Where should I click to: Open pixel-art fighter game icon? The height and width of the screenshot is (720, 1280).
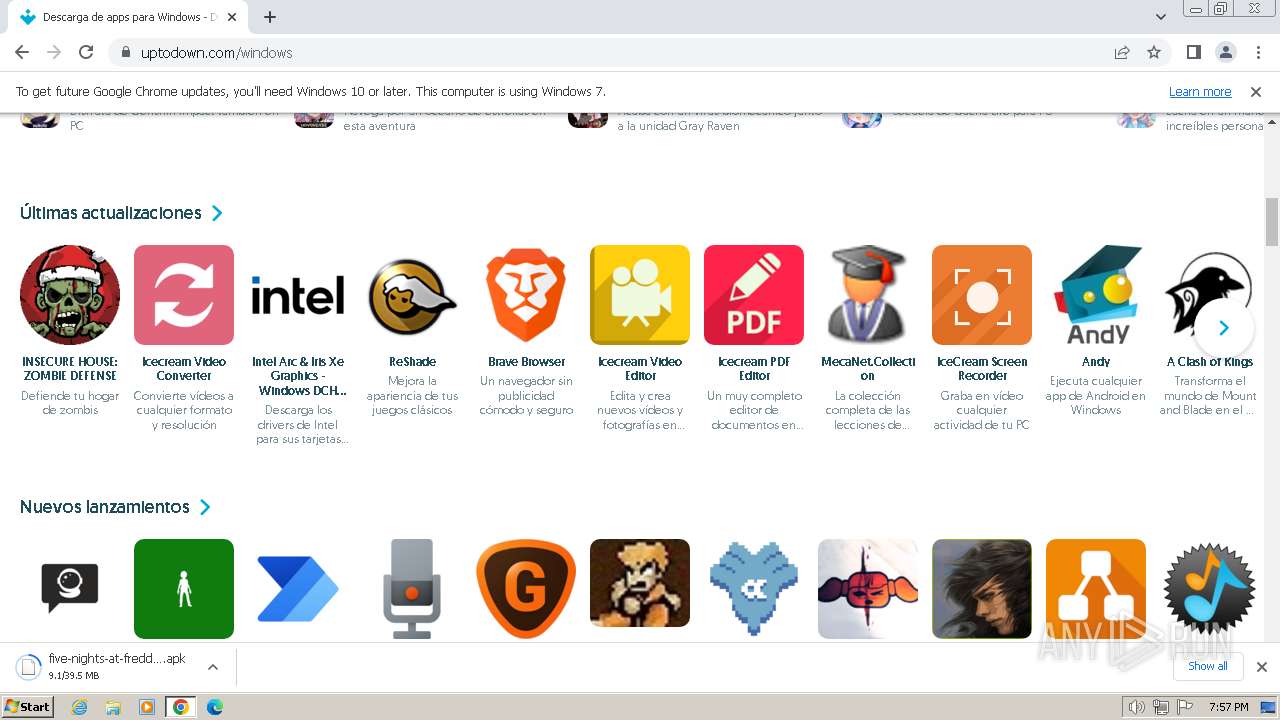point(640,583)
